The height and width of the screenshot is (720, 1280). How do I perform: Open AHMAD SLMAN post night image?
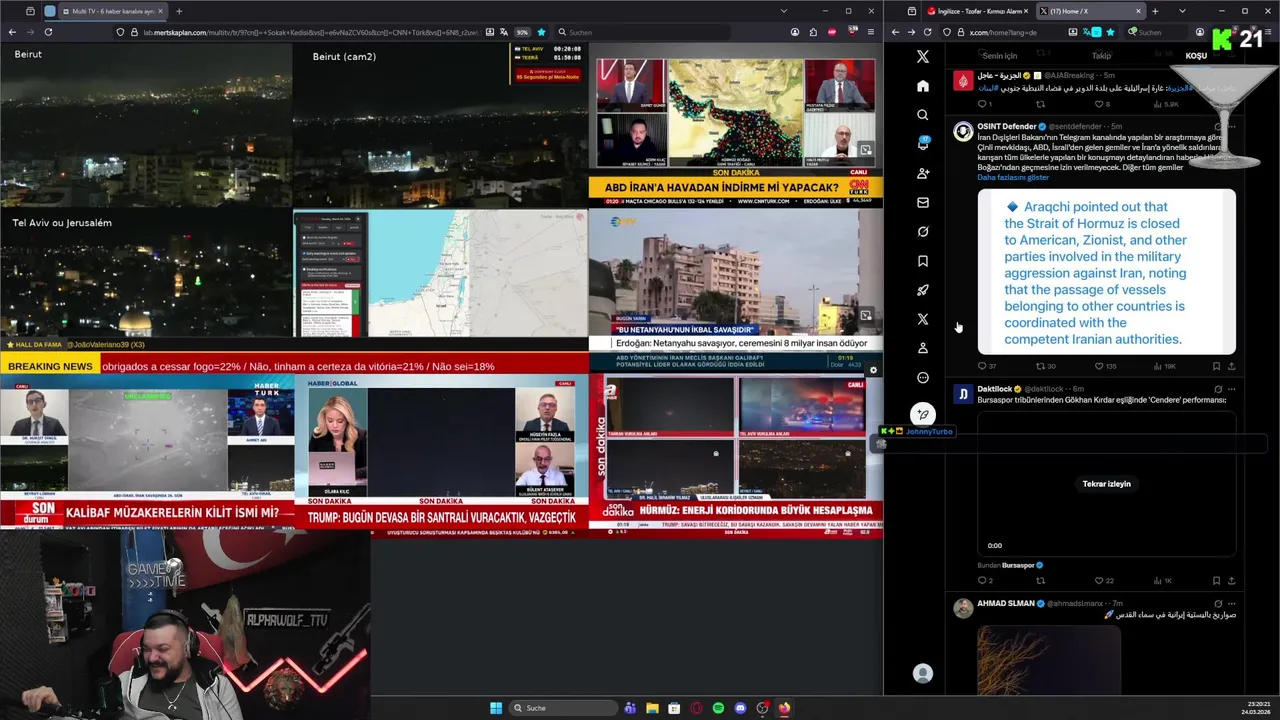1049,660
